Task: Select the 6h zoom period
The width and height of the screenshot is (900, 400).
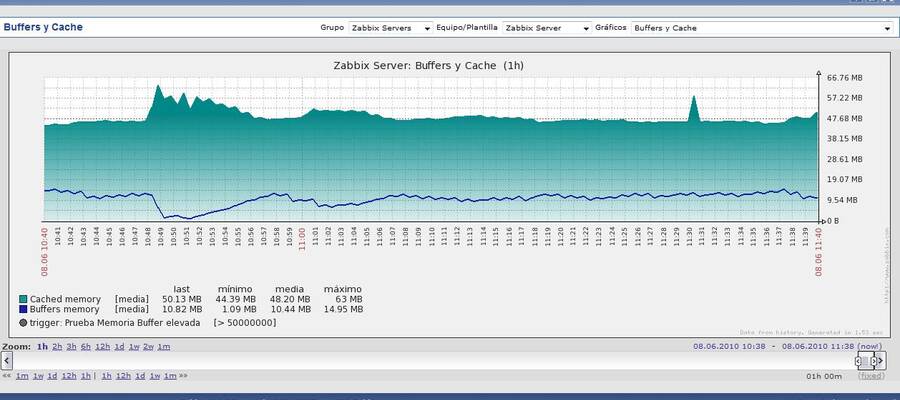Action: pyautogui.click(x=86, y=346)
